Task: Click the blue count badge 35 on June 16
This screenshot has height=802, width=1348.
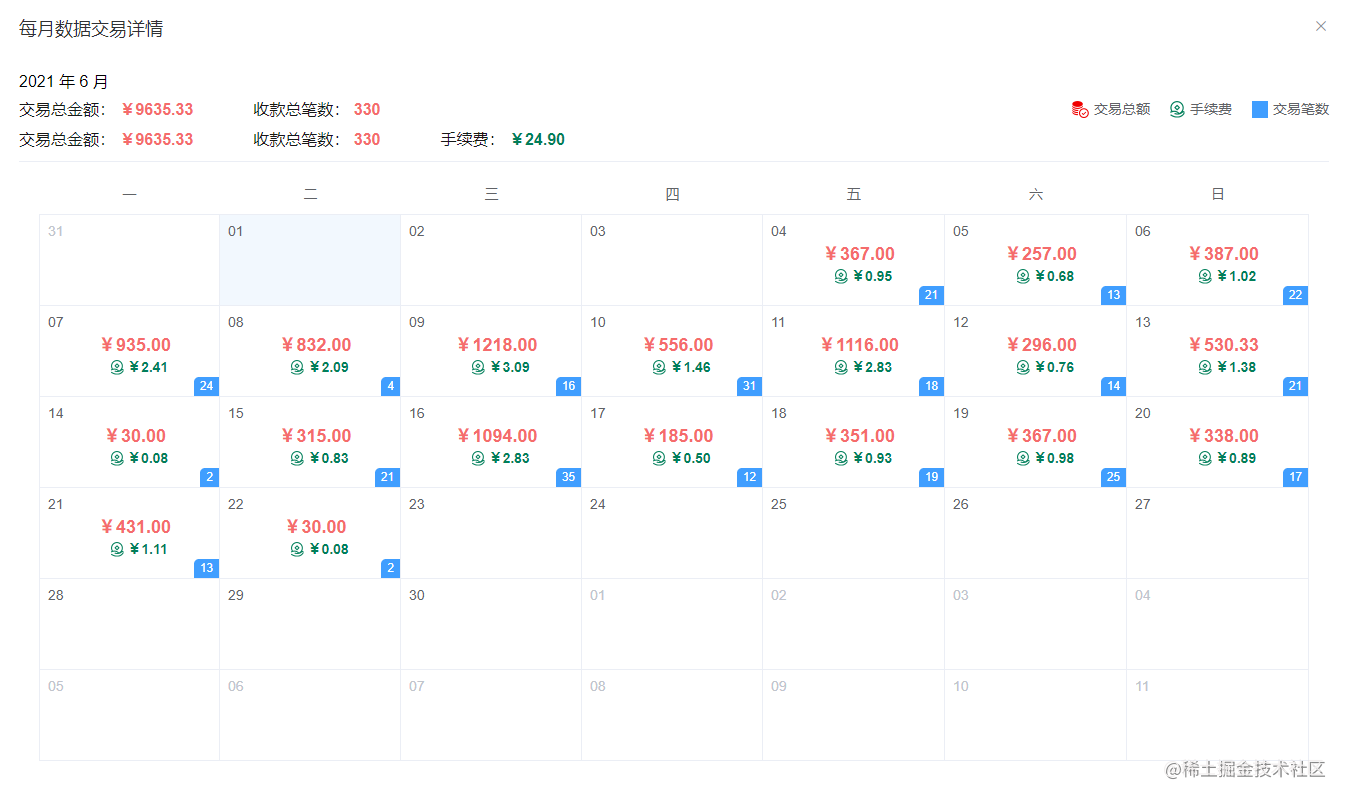Action: click(x=567, y=477)
